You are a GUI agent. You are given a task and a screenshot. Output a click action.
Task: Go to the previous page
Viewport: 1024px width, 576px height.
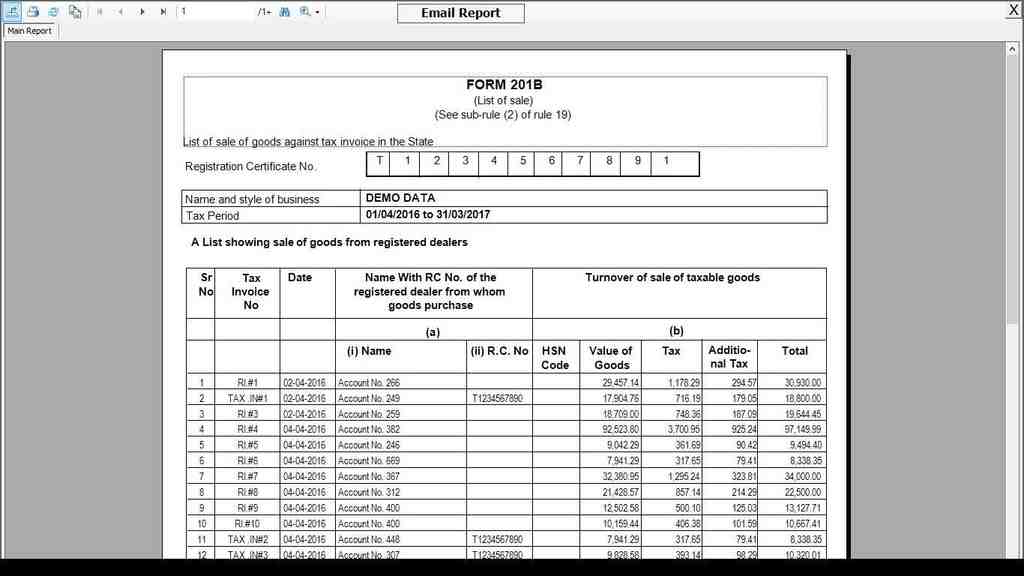pos(120,12)
